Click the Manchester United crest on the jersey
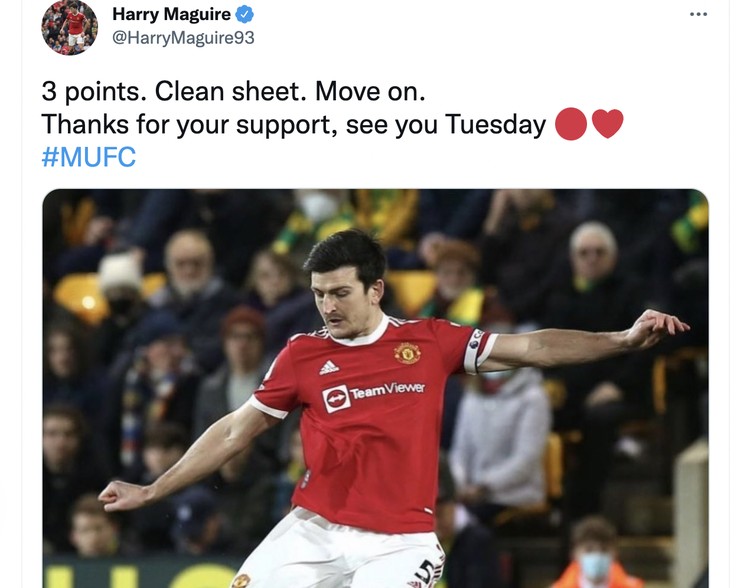The image size is (750, 588). tap(407, 353)
